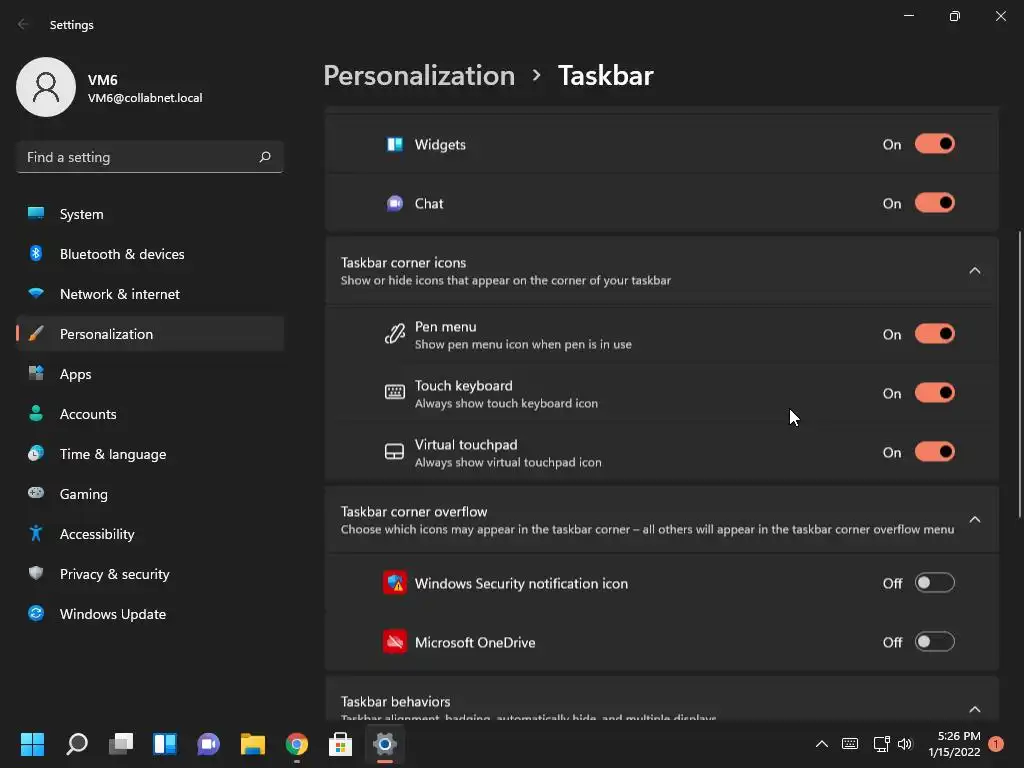Click the Personalization breadcrumb link
This screenshot has width=1024, height=768.
(419, 76)
